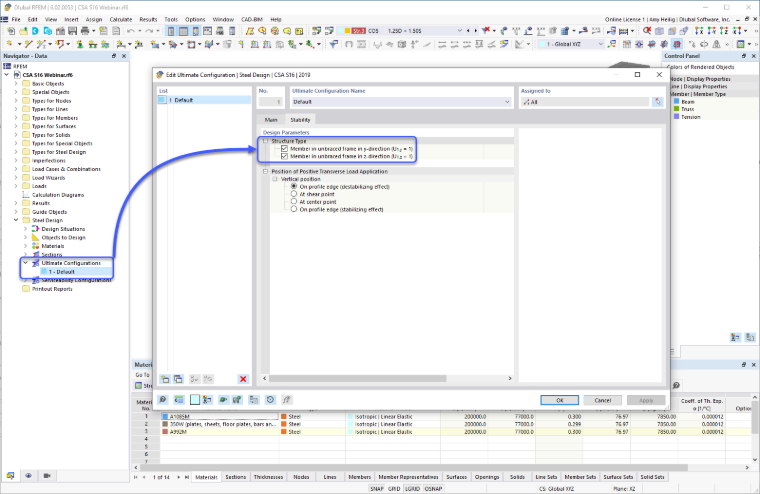Click the eye Display tab icon at navigator bottom
Screen dimensions: 760x494
(x=29, y=476)
